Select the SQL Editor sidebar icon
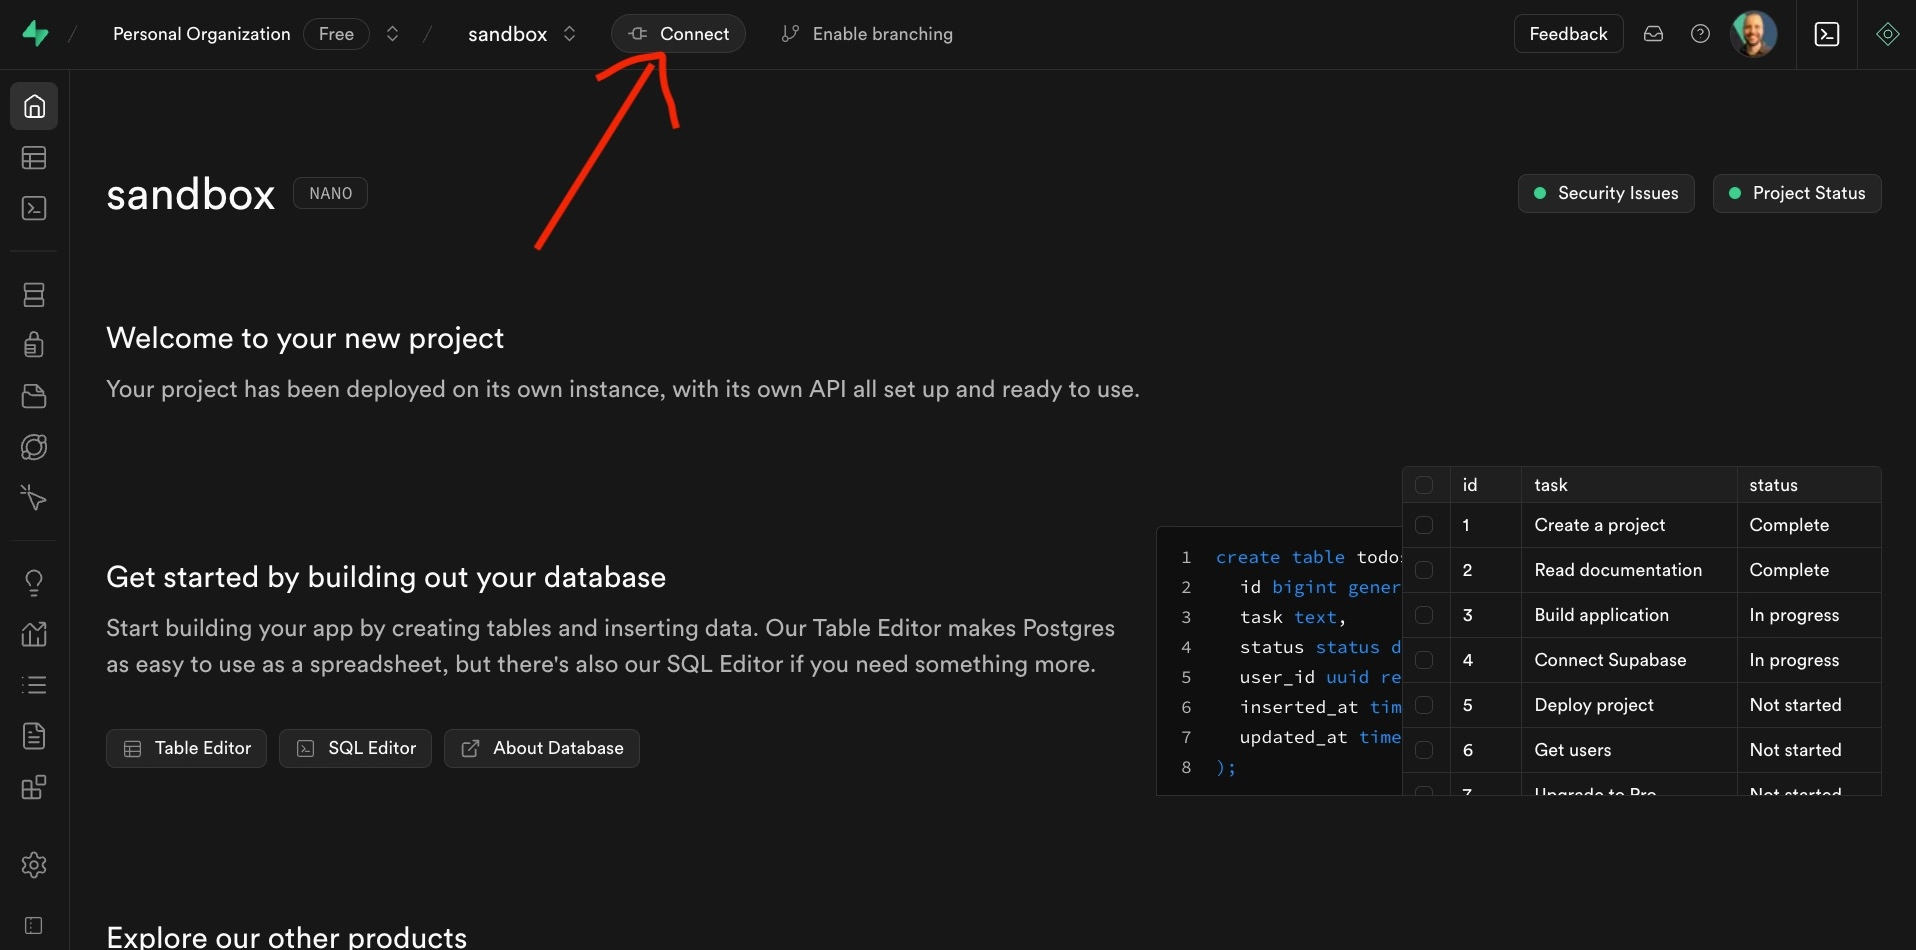 tap(34, 208)
